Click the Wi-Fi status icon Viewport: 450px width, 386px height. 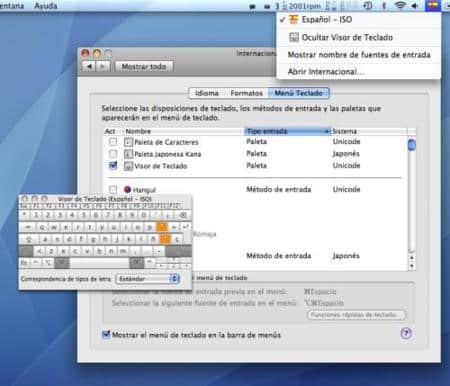[400, 6]
